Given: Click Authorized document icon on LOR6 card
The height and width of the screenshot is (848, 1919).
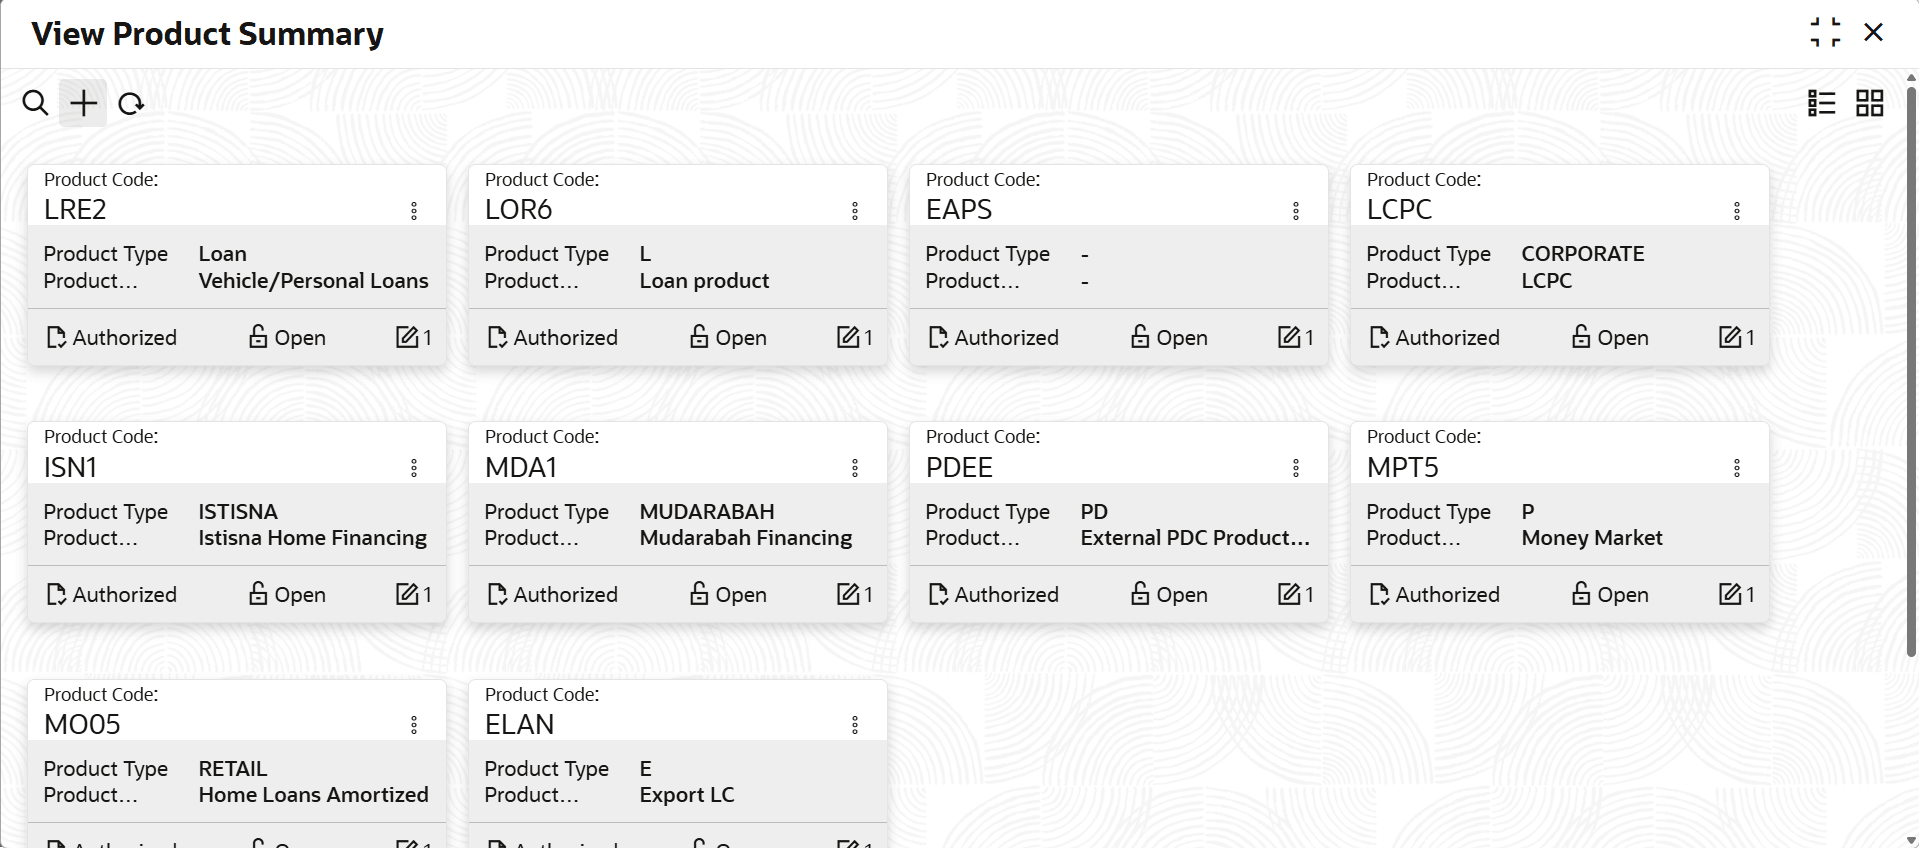Looking at the screenshot, I should pyautogui.click(x=497, y=338).
